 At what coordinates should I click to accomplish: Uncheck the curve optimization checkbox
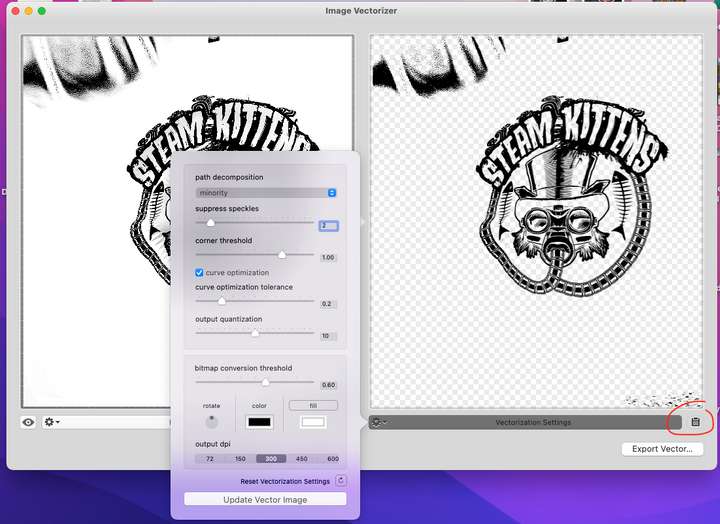point(199,273)
